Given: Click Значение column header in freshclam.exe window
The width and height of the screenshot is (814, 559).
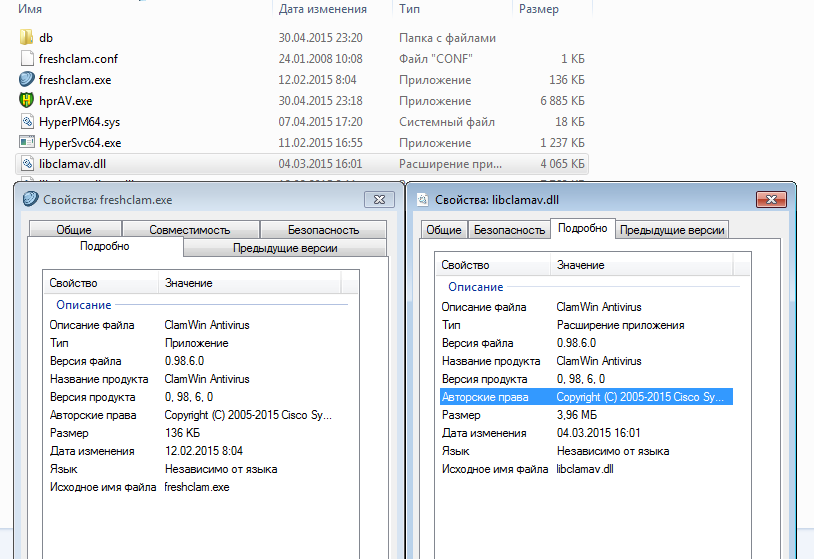Looking at the screenshot, I should (250, 283).
